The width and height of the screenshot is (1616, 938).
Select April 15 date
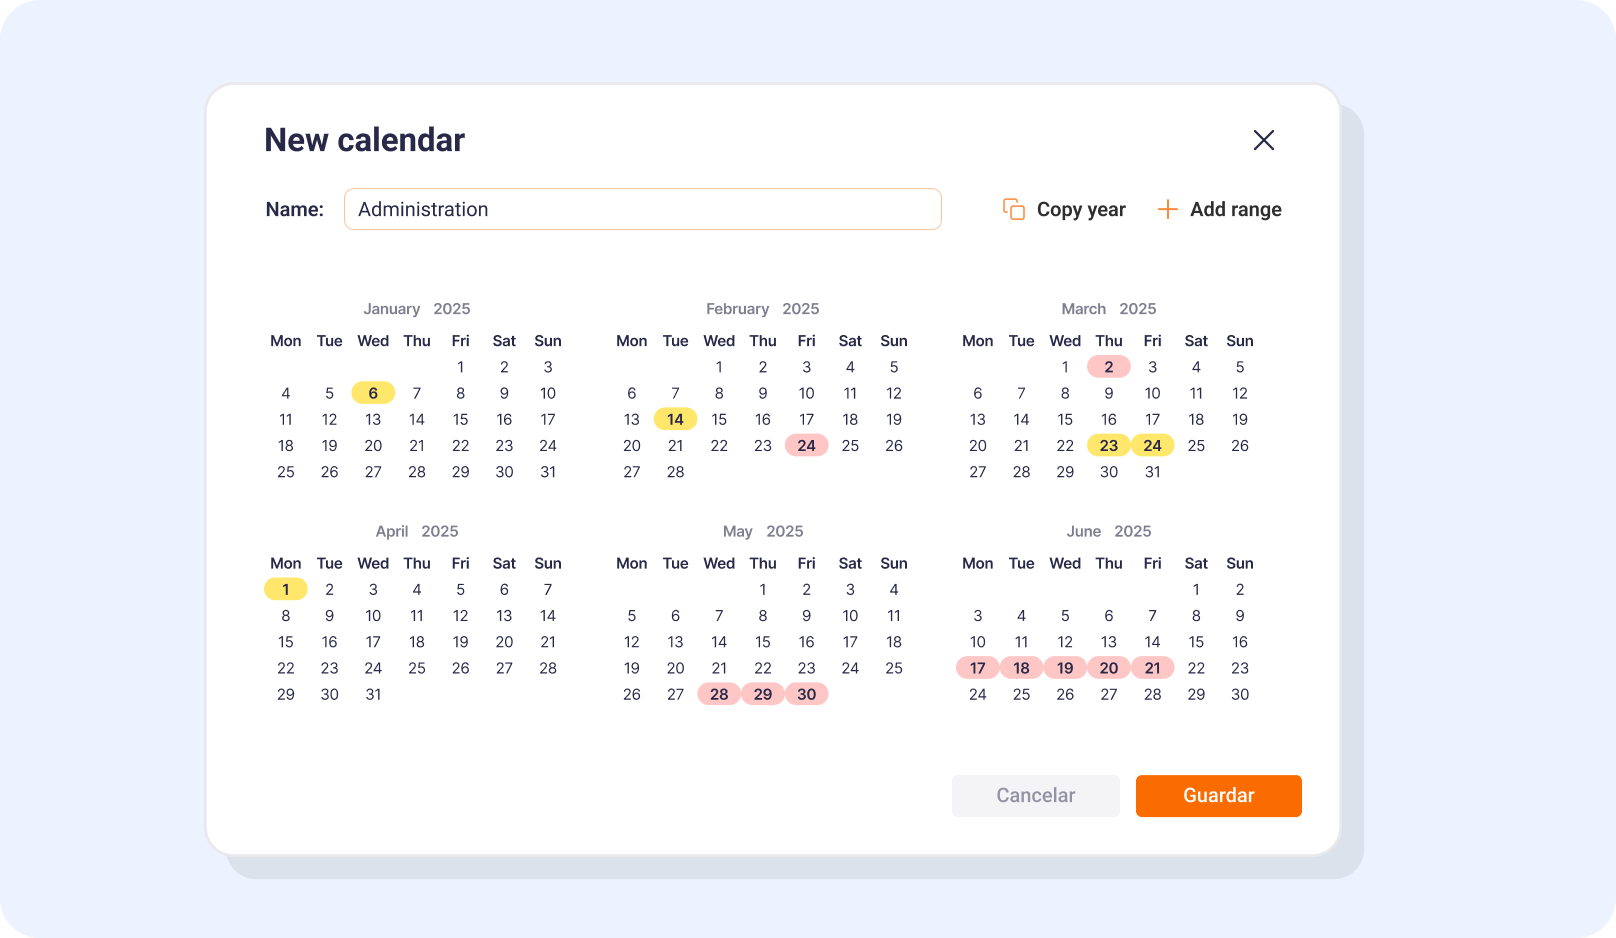(286, 642)
